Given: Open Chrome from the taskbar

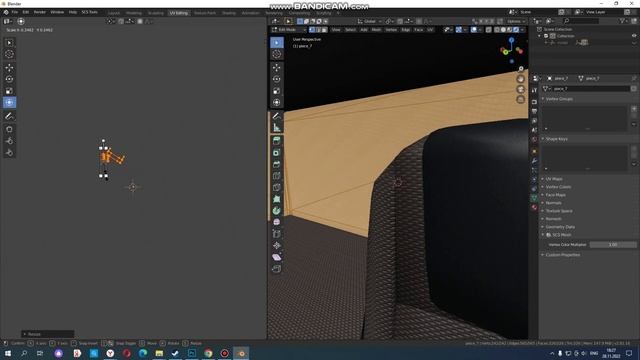Looking at the screenshot, I should (208, 353).
